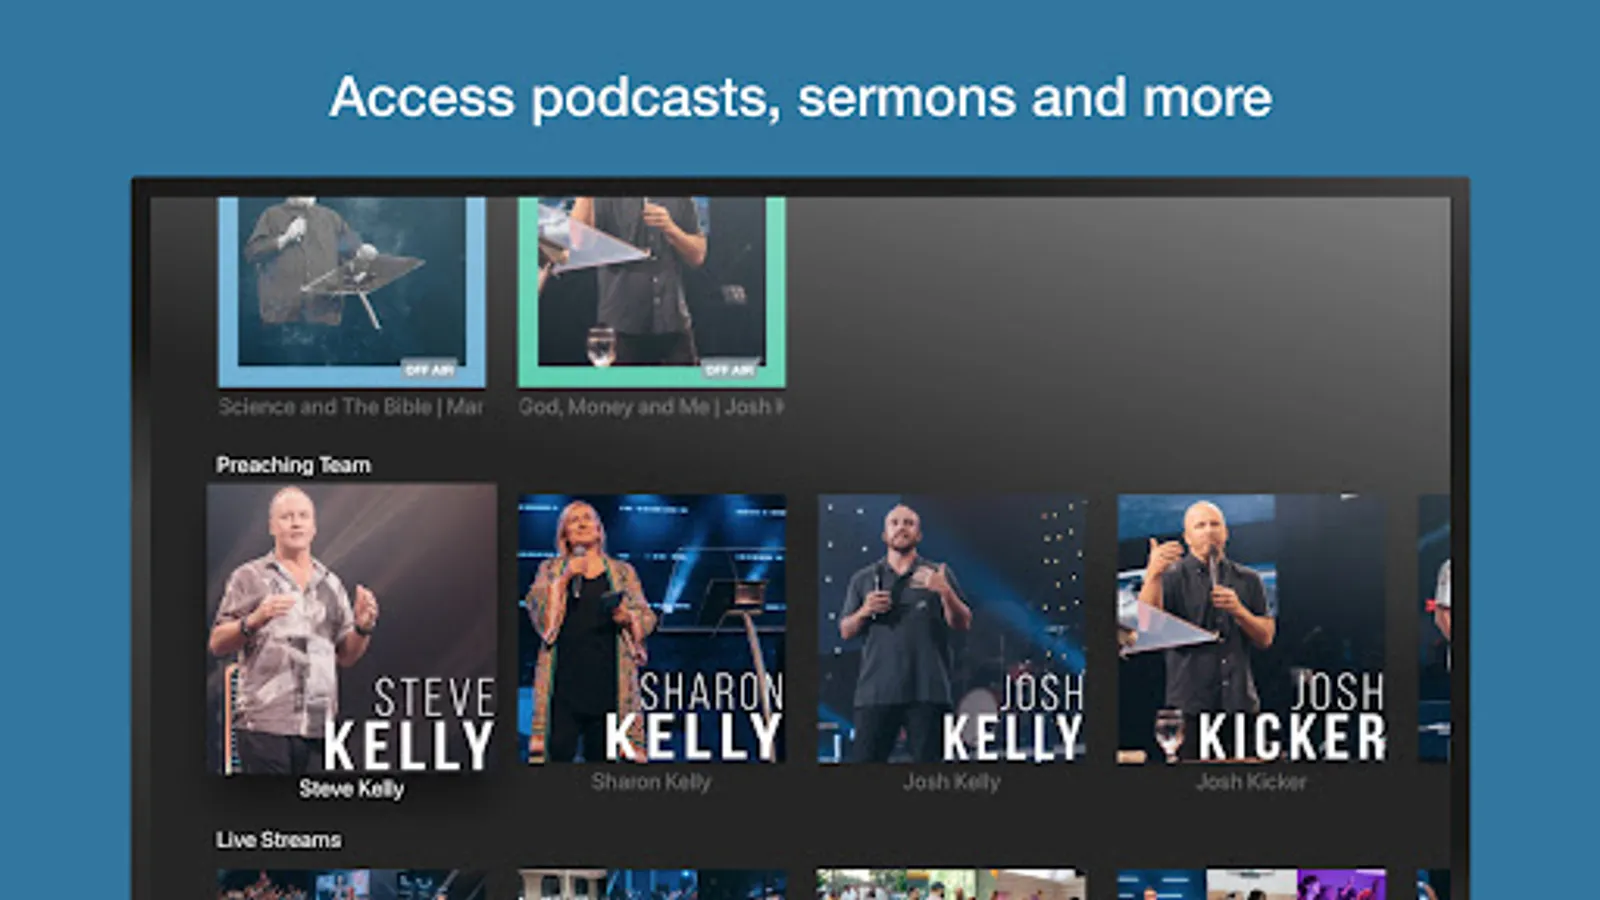Click the God, Money and Me title text

click(x=651, y=407)
